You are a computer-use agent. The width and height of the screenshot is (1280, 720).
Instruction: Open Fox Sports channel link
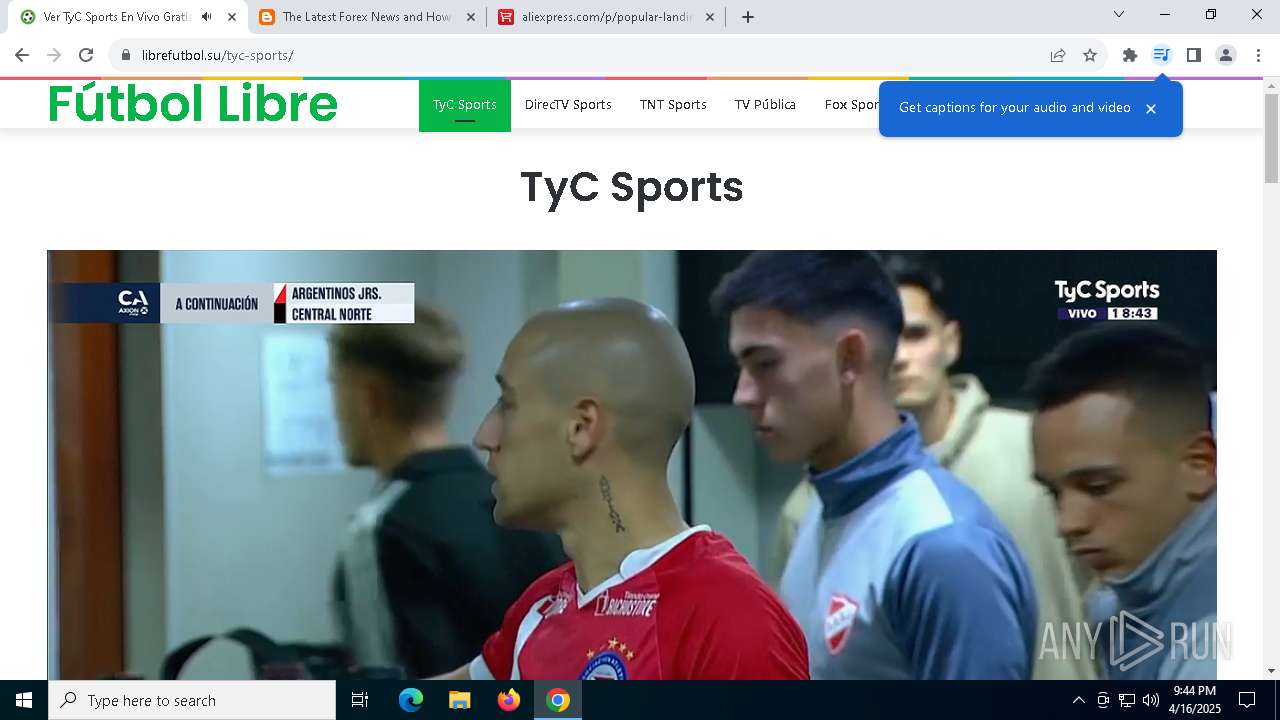tap(851, 105)
